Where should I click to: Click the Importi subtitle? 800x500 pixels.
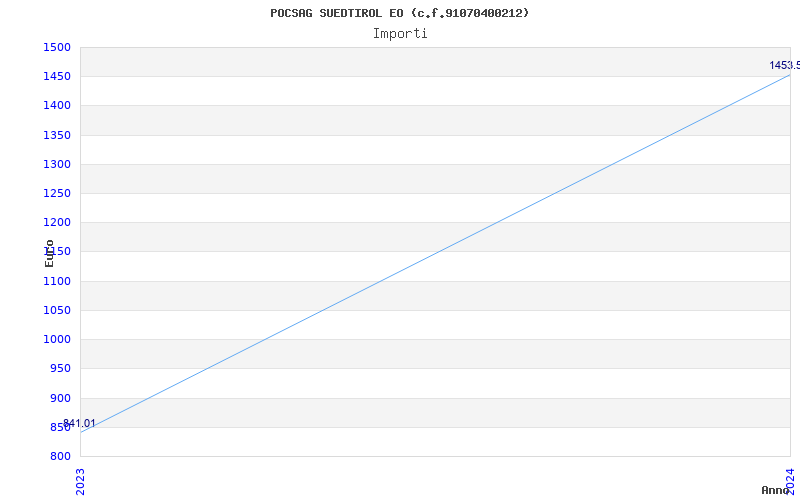point(400,33)
